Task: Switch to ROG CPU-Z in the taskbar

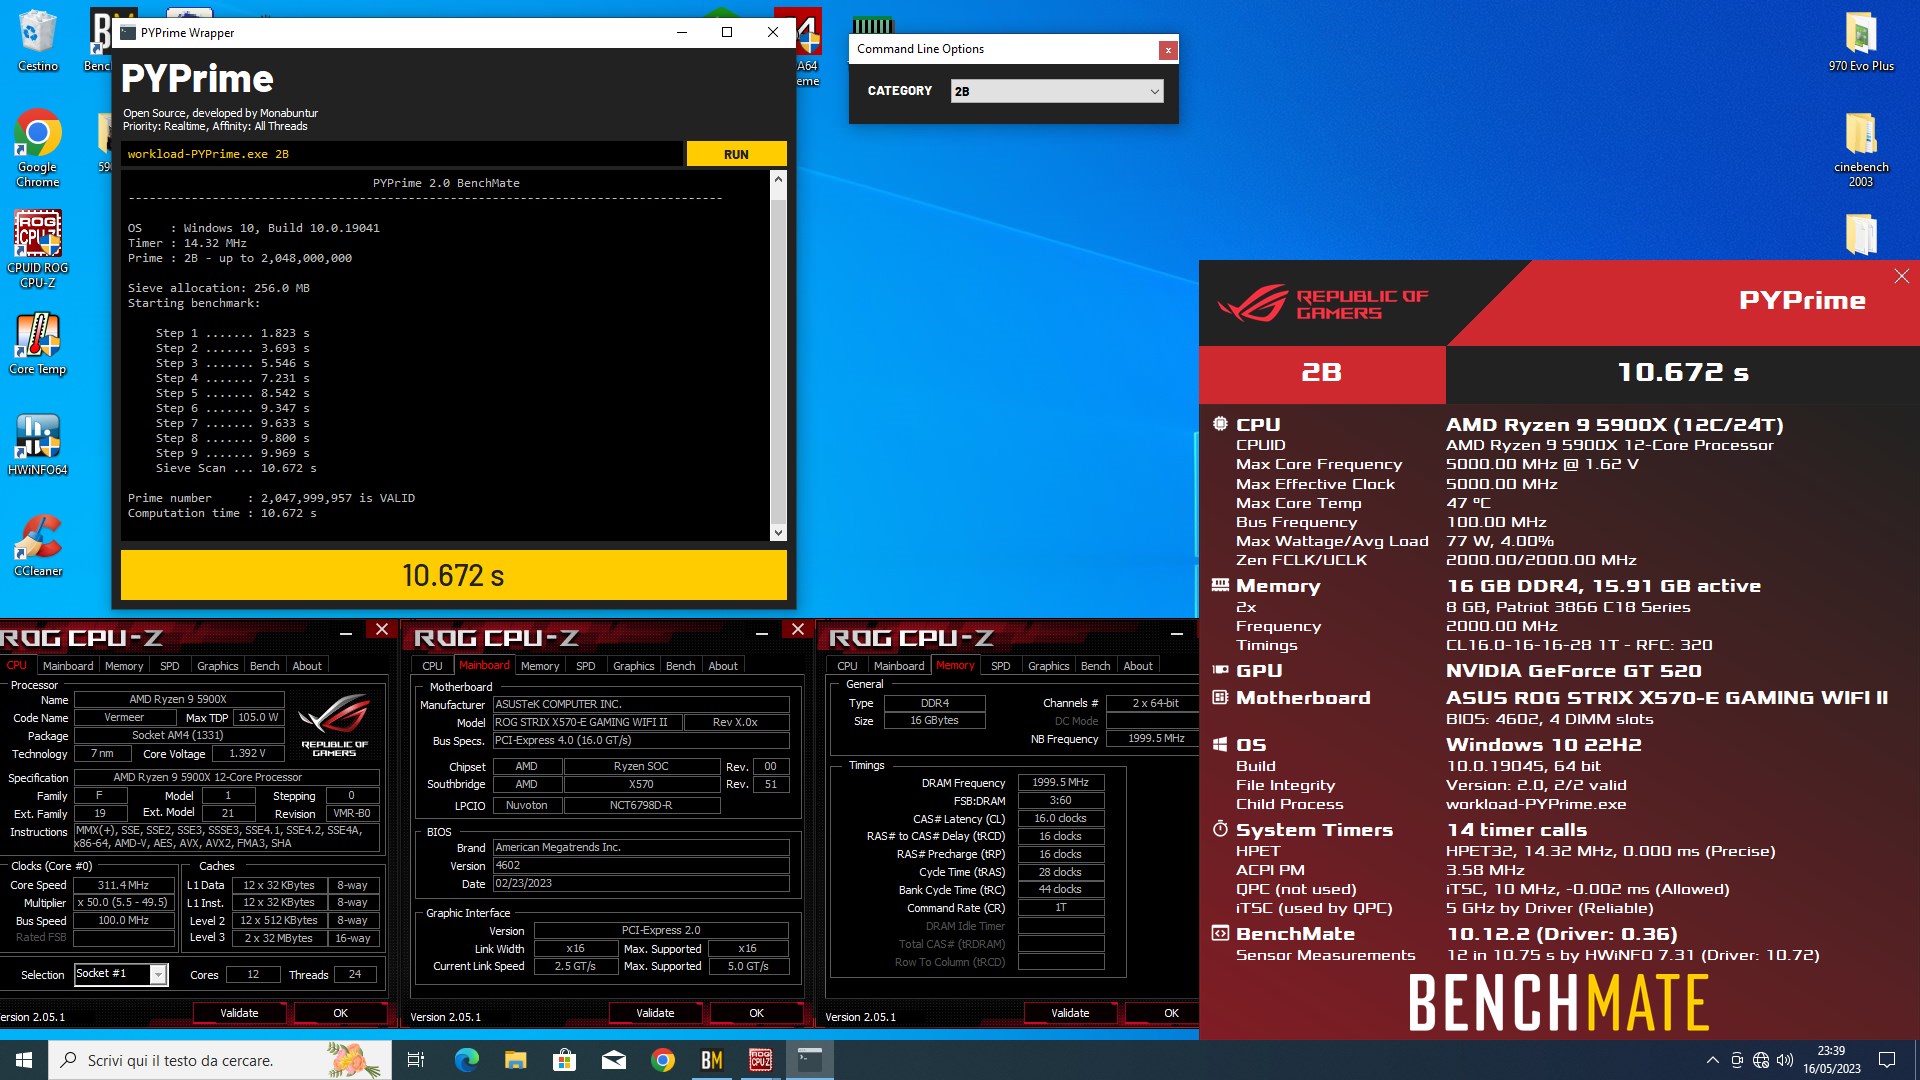Action: pyautogui.click(x=760, y=1060)
